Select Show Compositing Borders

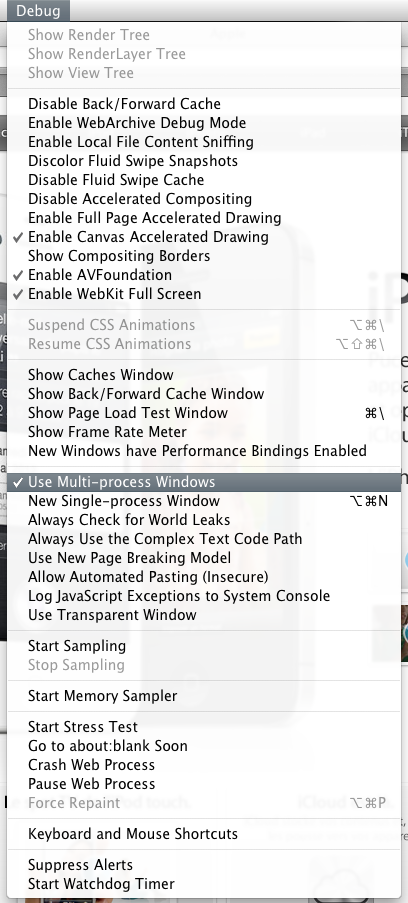pos(204,256)
